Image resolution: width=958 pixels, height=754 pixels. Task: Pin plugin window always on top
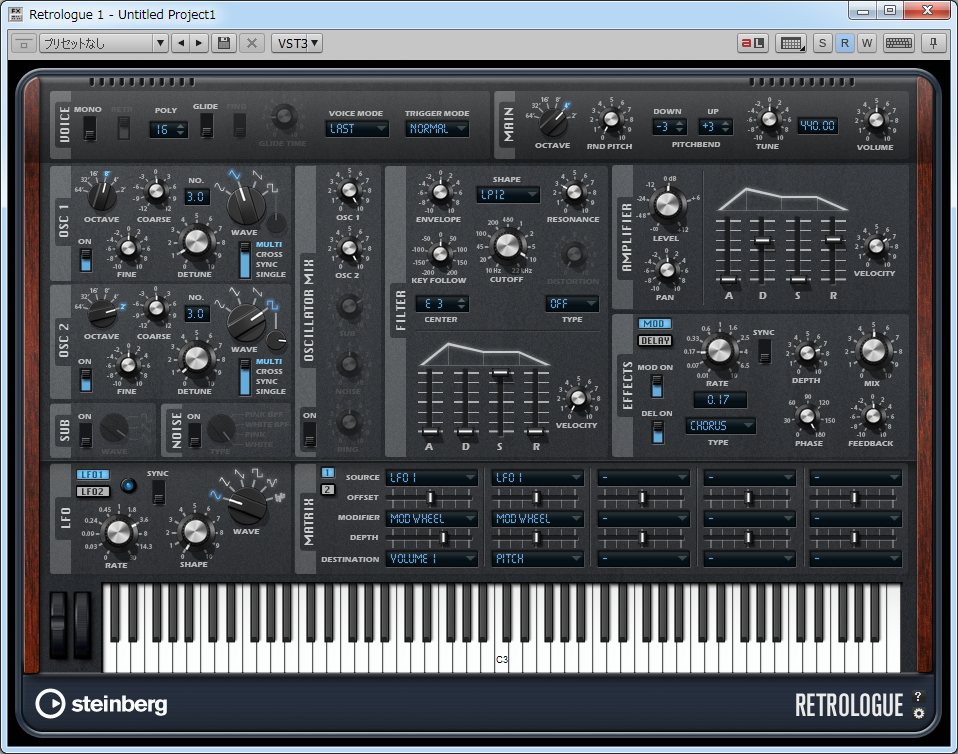[x=933, y=43]
